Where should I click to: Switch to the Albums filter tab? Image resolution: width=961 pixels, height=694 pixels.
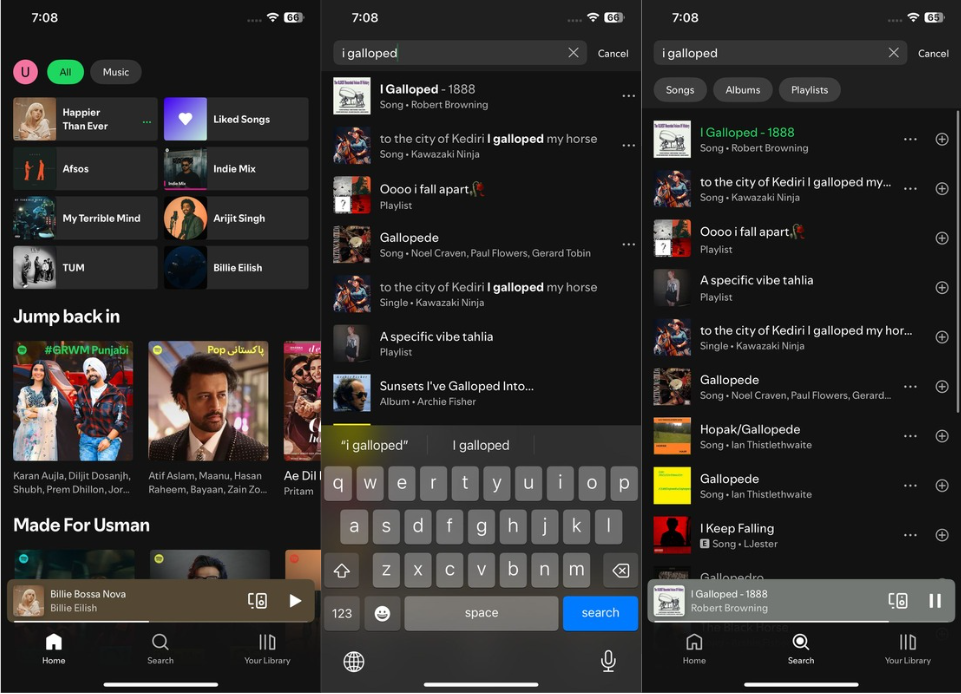(x=742, y=89)
